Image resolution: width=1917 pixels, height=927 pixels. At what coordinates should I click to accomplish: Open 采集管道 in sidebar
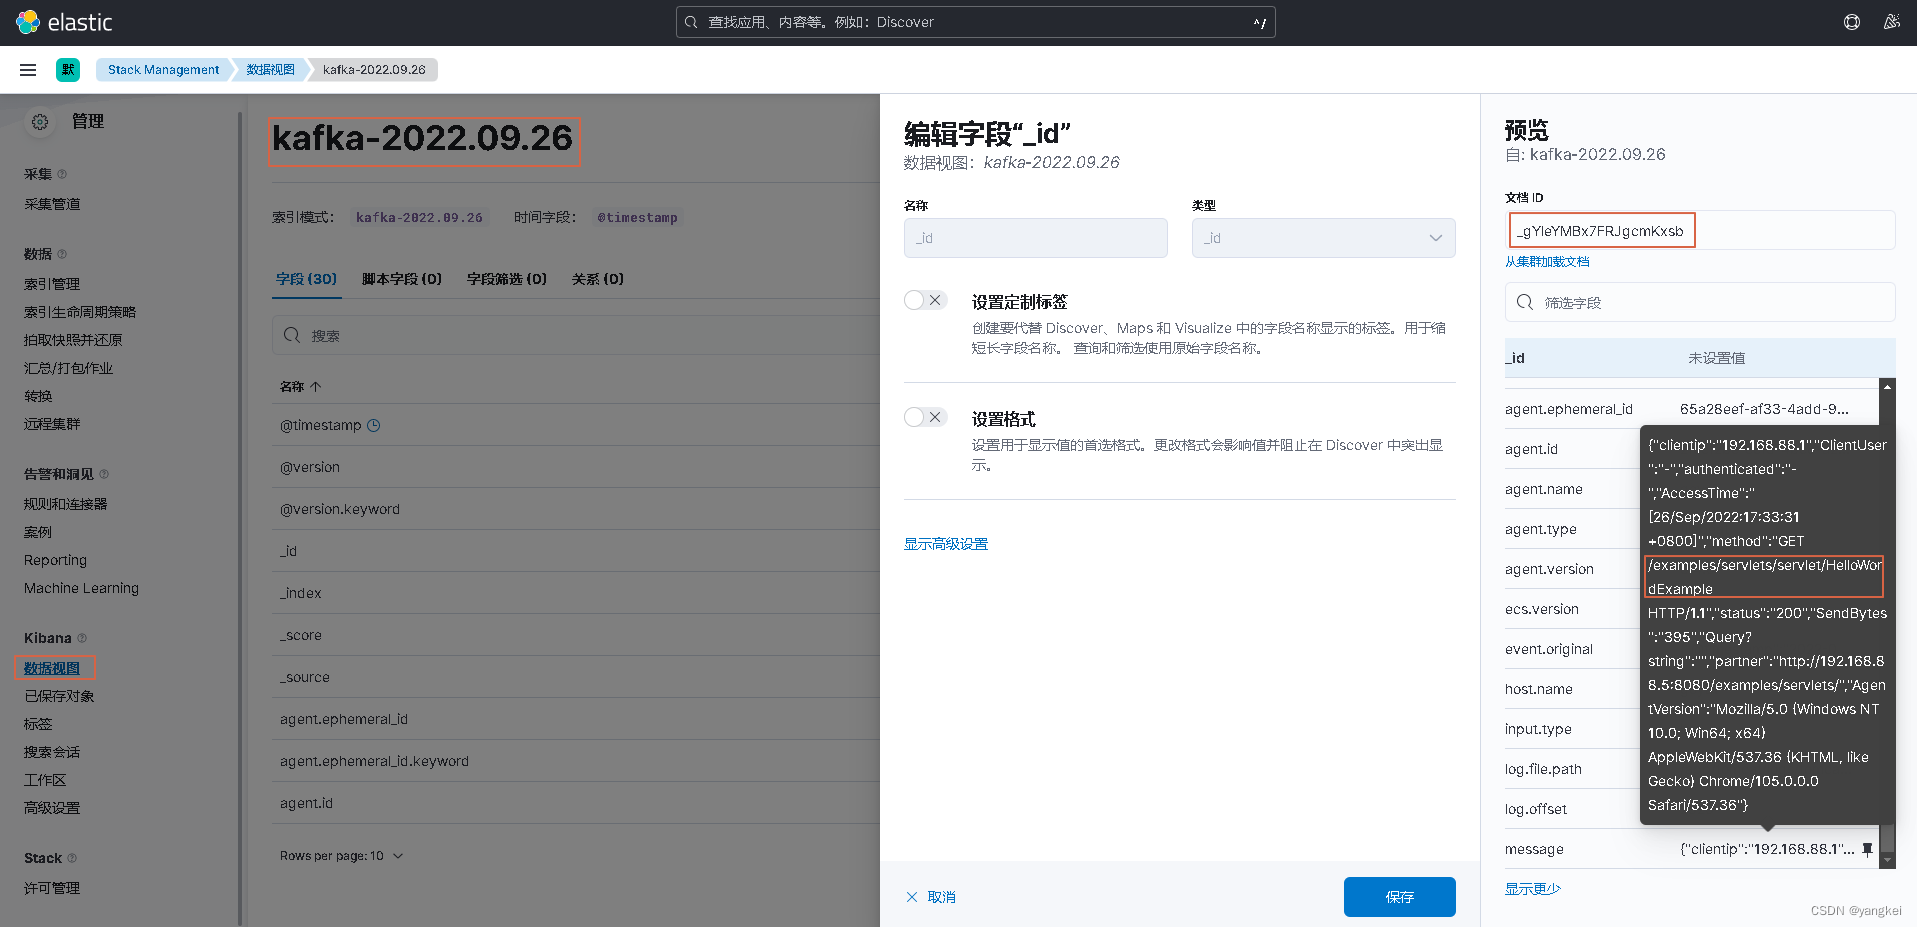tap(52, 204)
